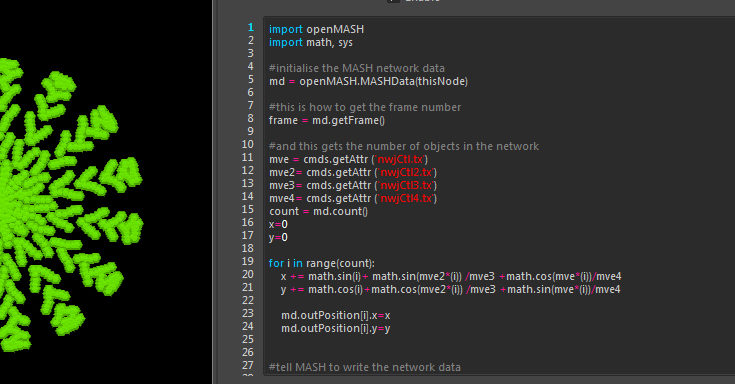Screen dimensions: 735x384
Task: Click line number 19 in the gutter
Action: pos(248,261)
